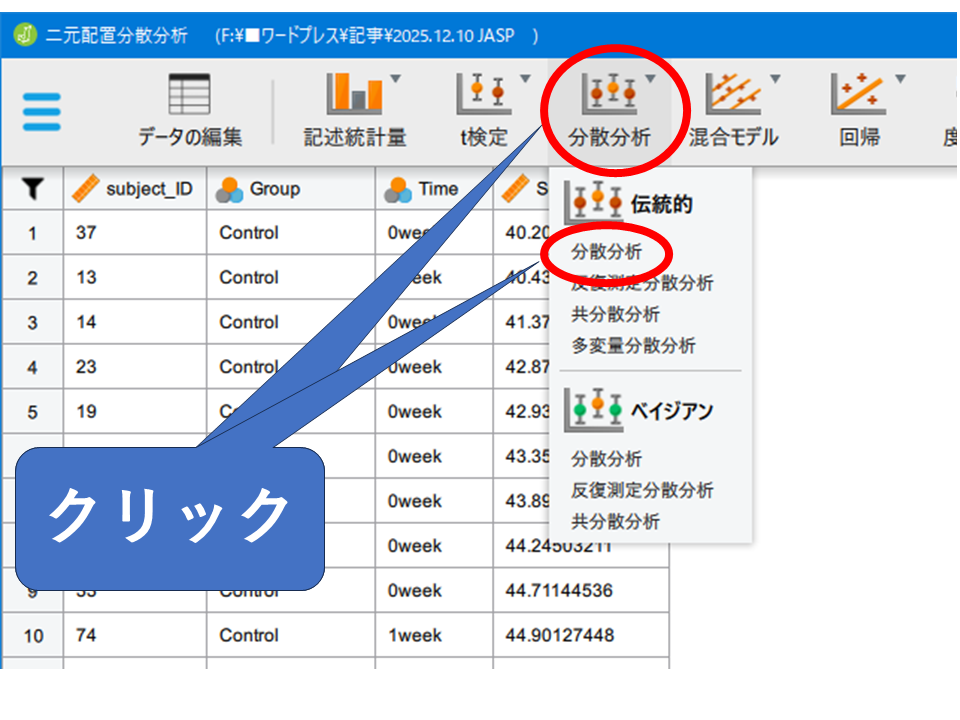Viewport: 960px width, 720px height.
Task: Expand the 回帰 dropdown arrow
Action: pyautogui.click(x=900, y=78)
